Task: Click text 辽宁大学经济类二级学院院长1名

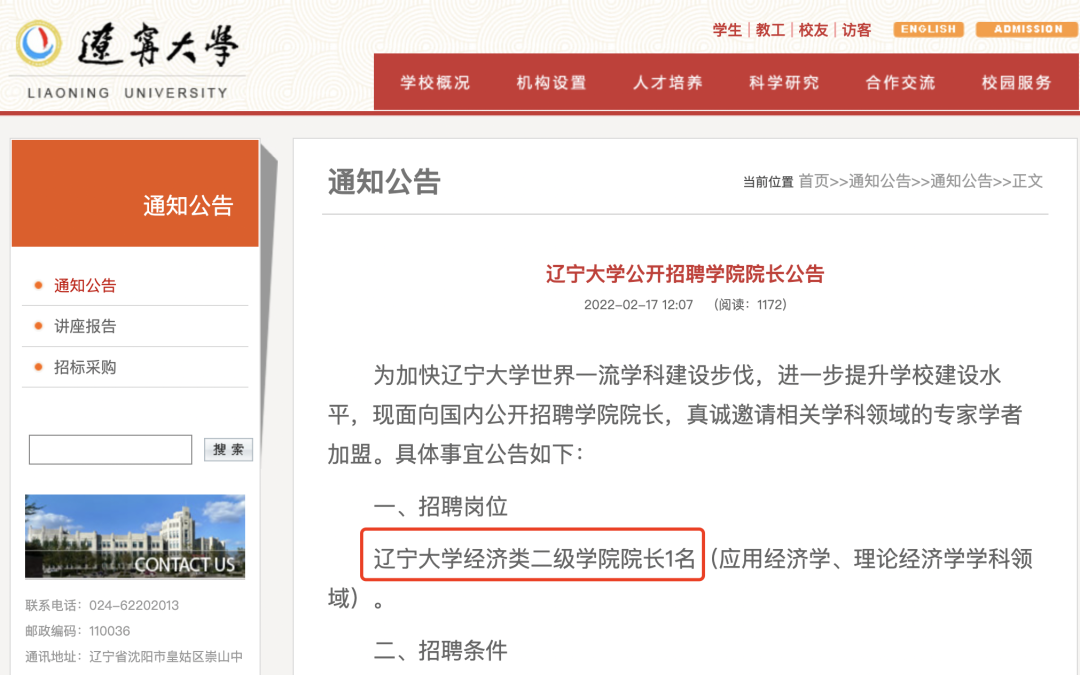Action: pyautogui.click(x=534, y=558)
